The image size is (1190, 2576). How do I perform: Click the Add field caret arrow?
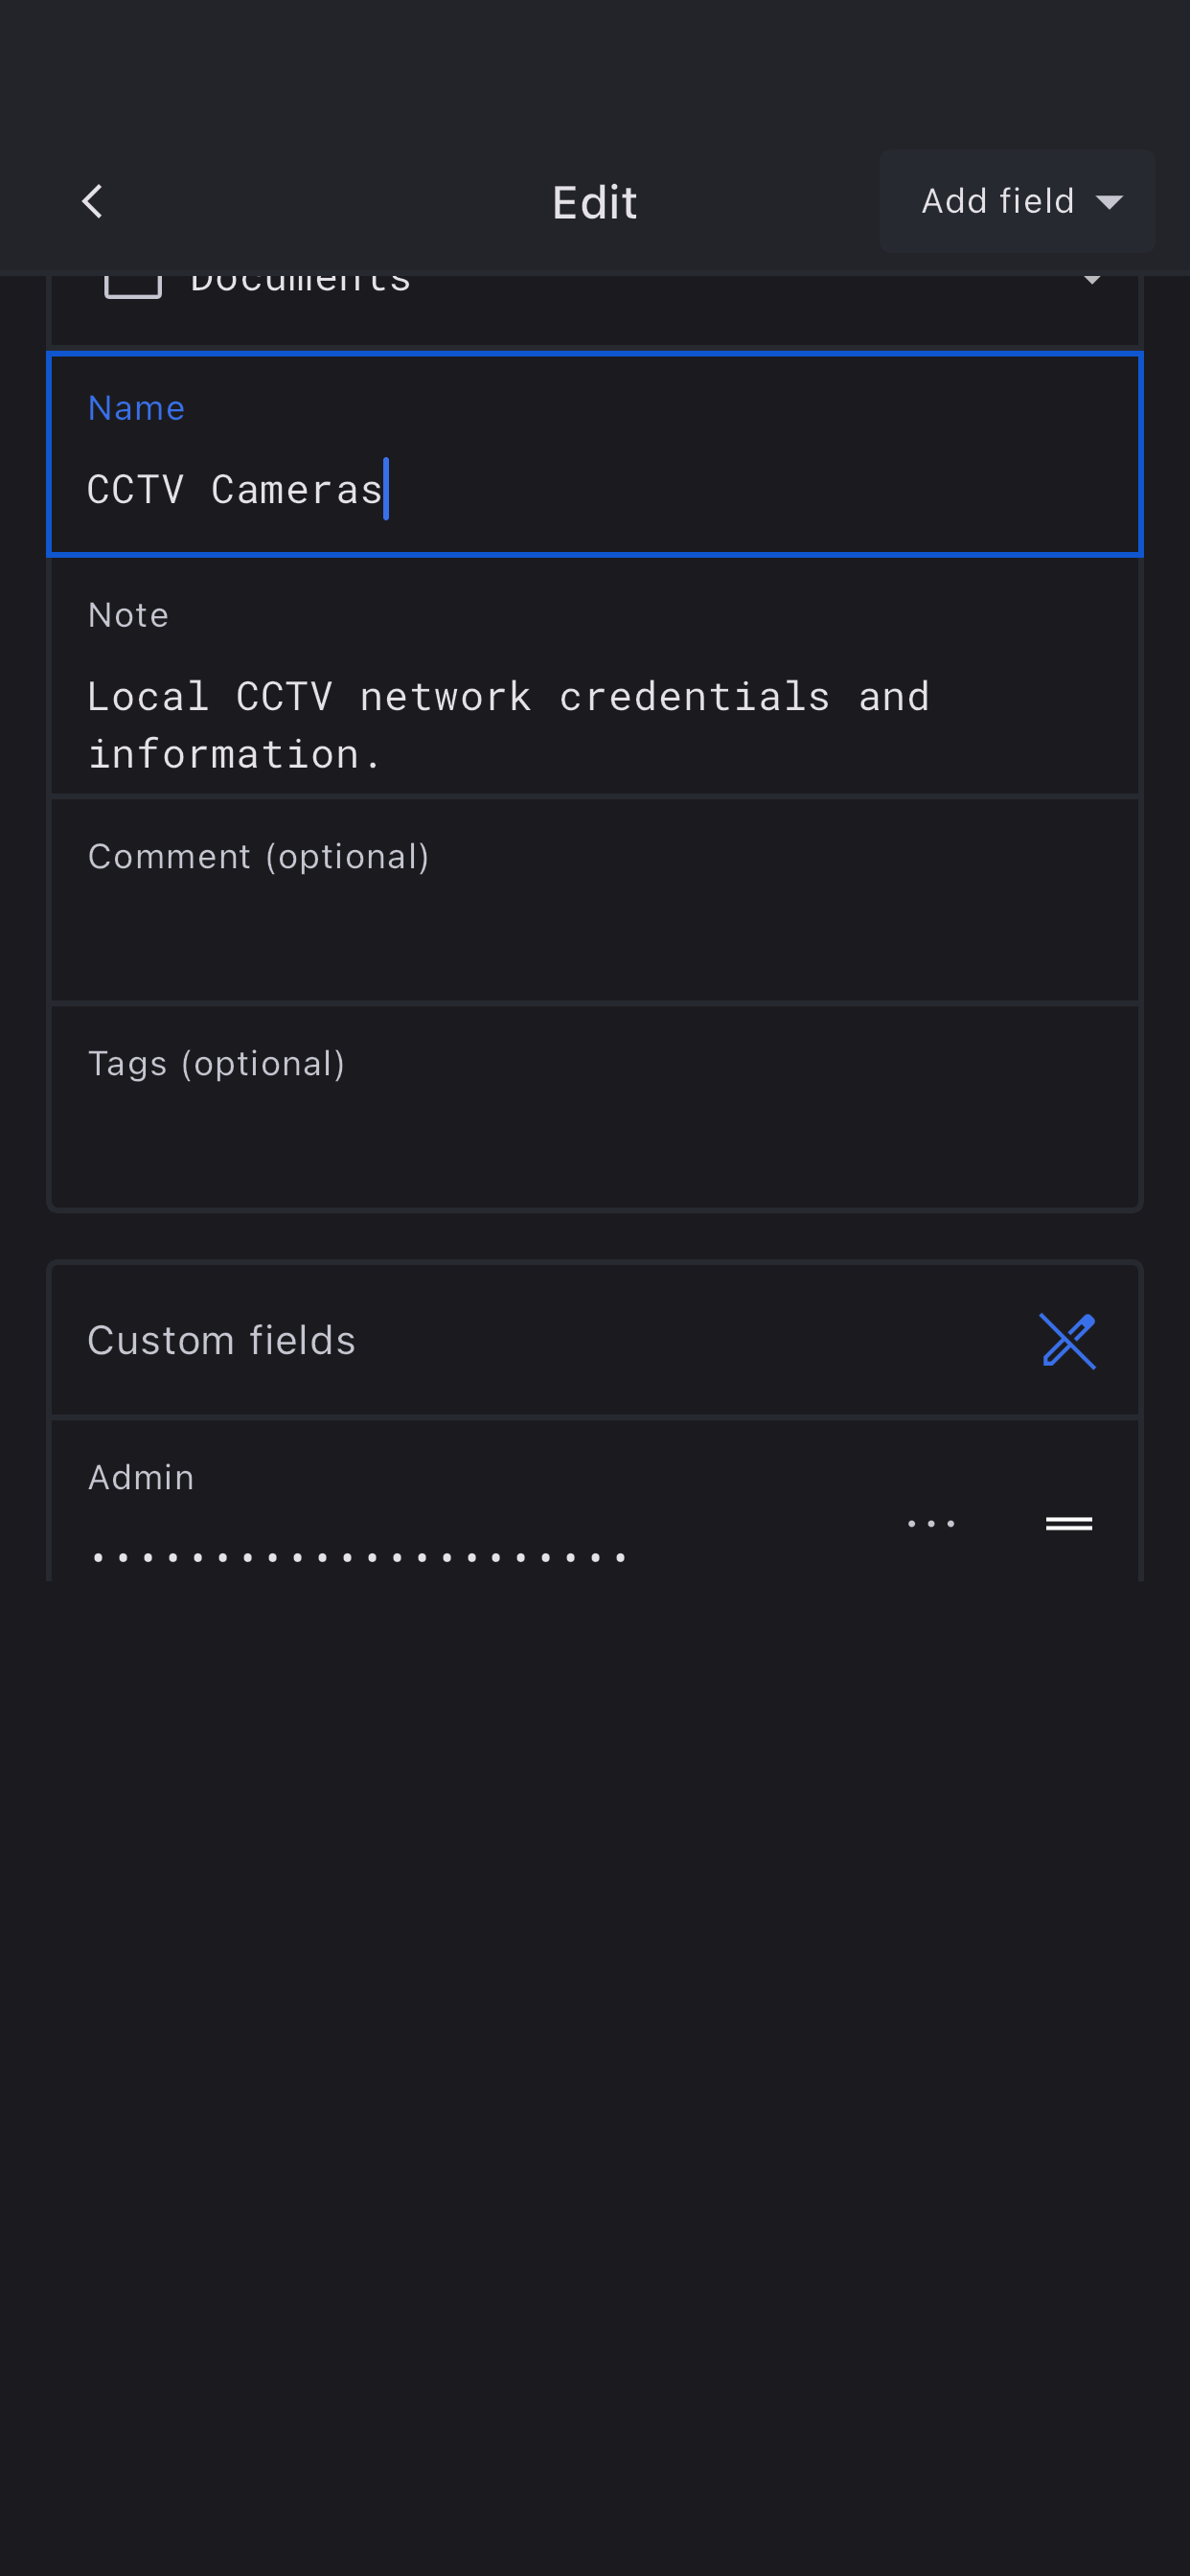click(1109, 202)
